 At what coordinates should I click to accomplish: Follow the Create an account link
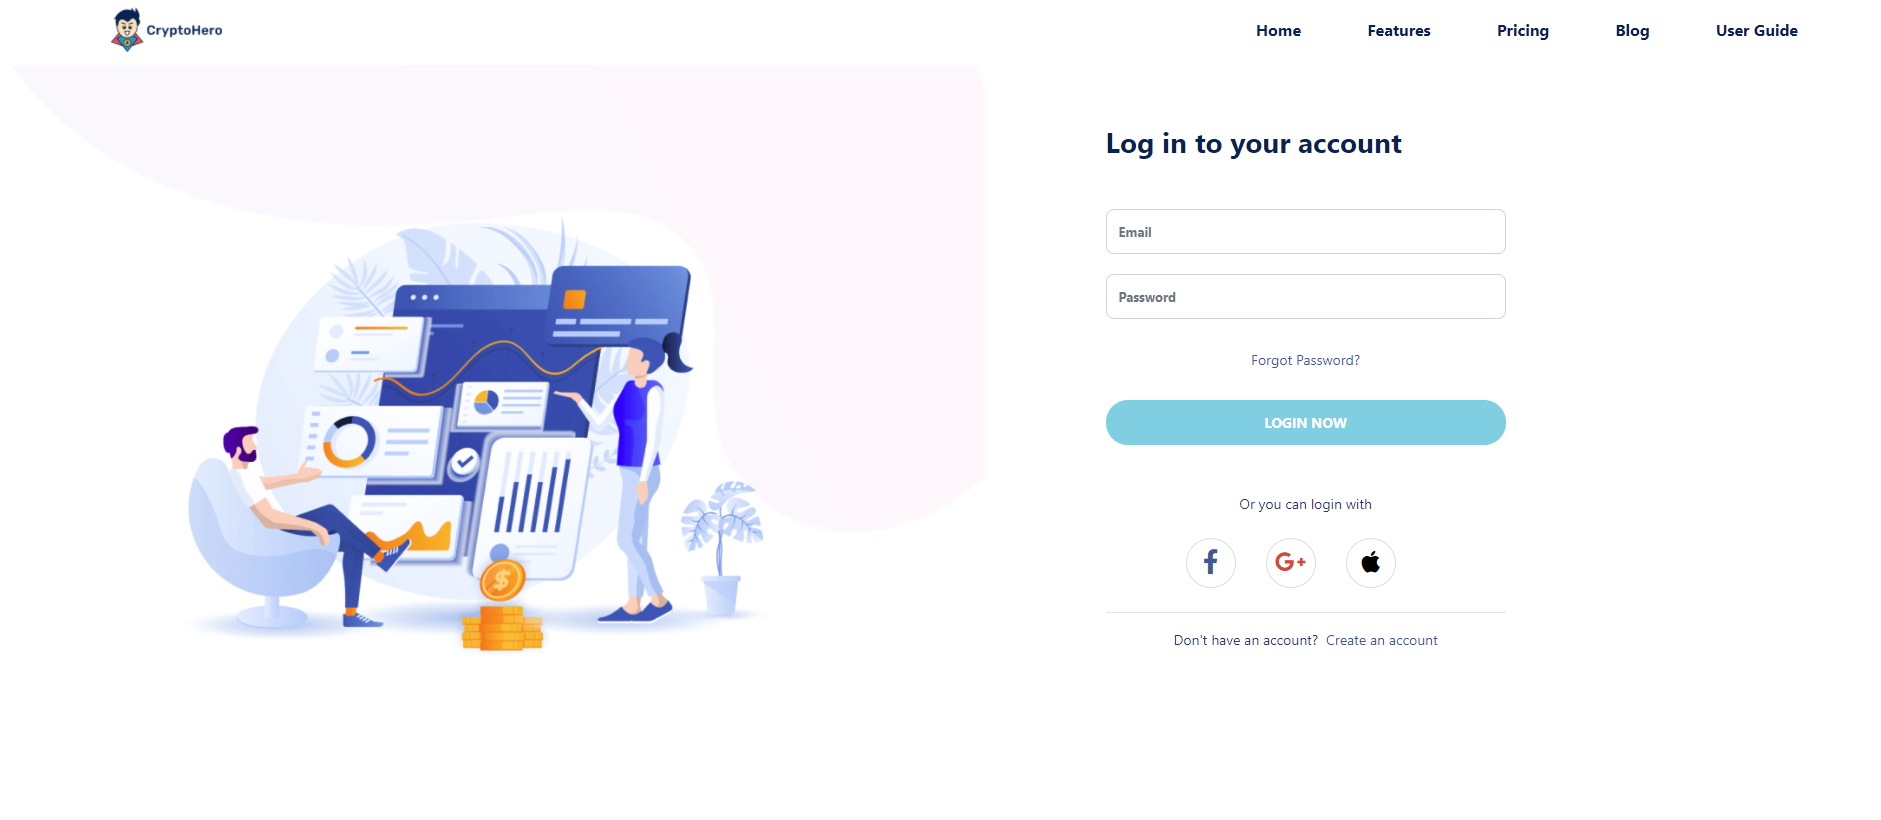click(1381, 641)
